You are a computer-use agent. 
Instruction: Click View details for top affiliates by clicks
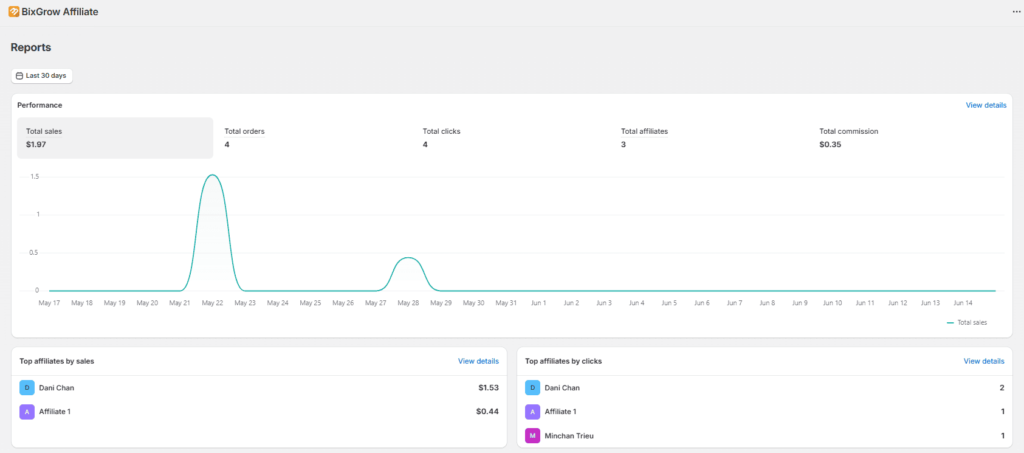(x=984, y=361)
